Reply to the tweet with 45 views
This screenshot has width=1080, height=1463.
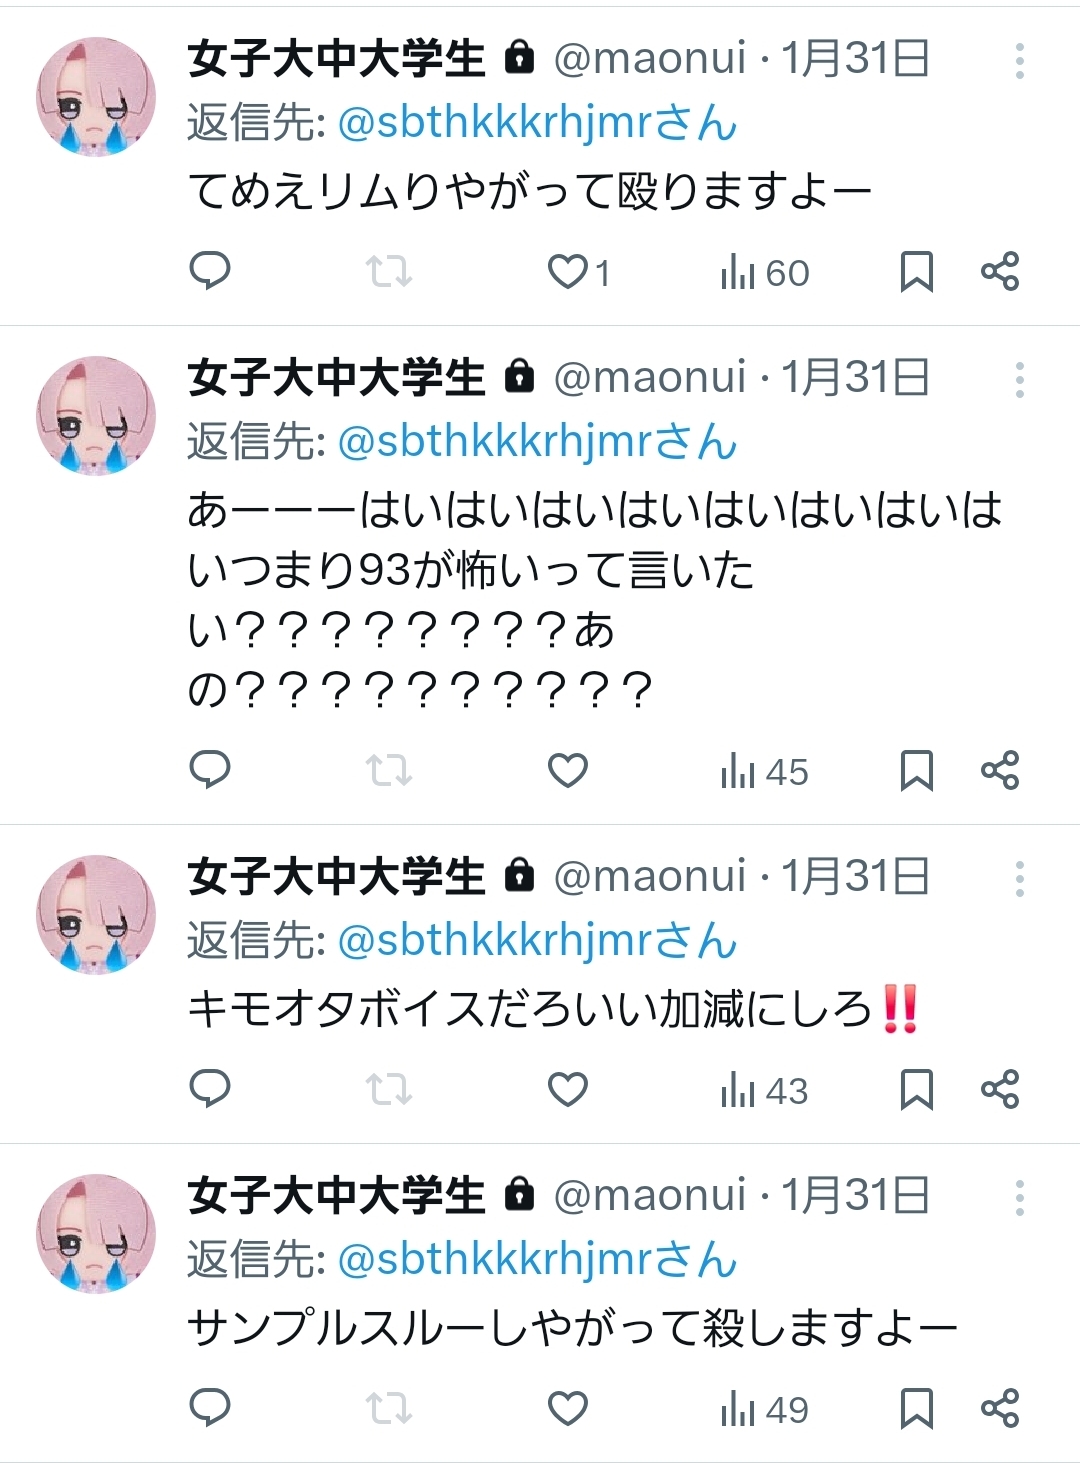pos(210,770)
